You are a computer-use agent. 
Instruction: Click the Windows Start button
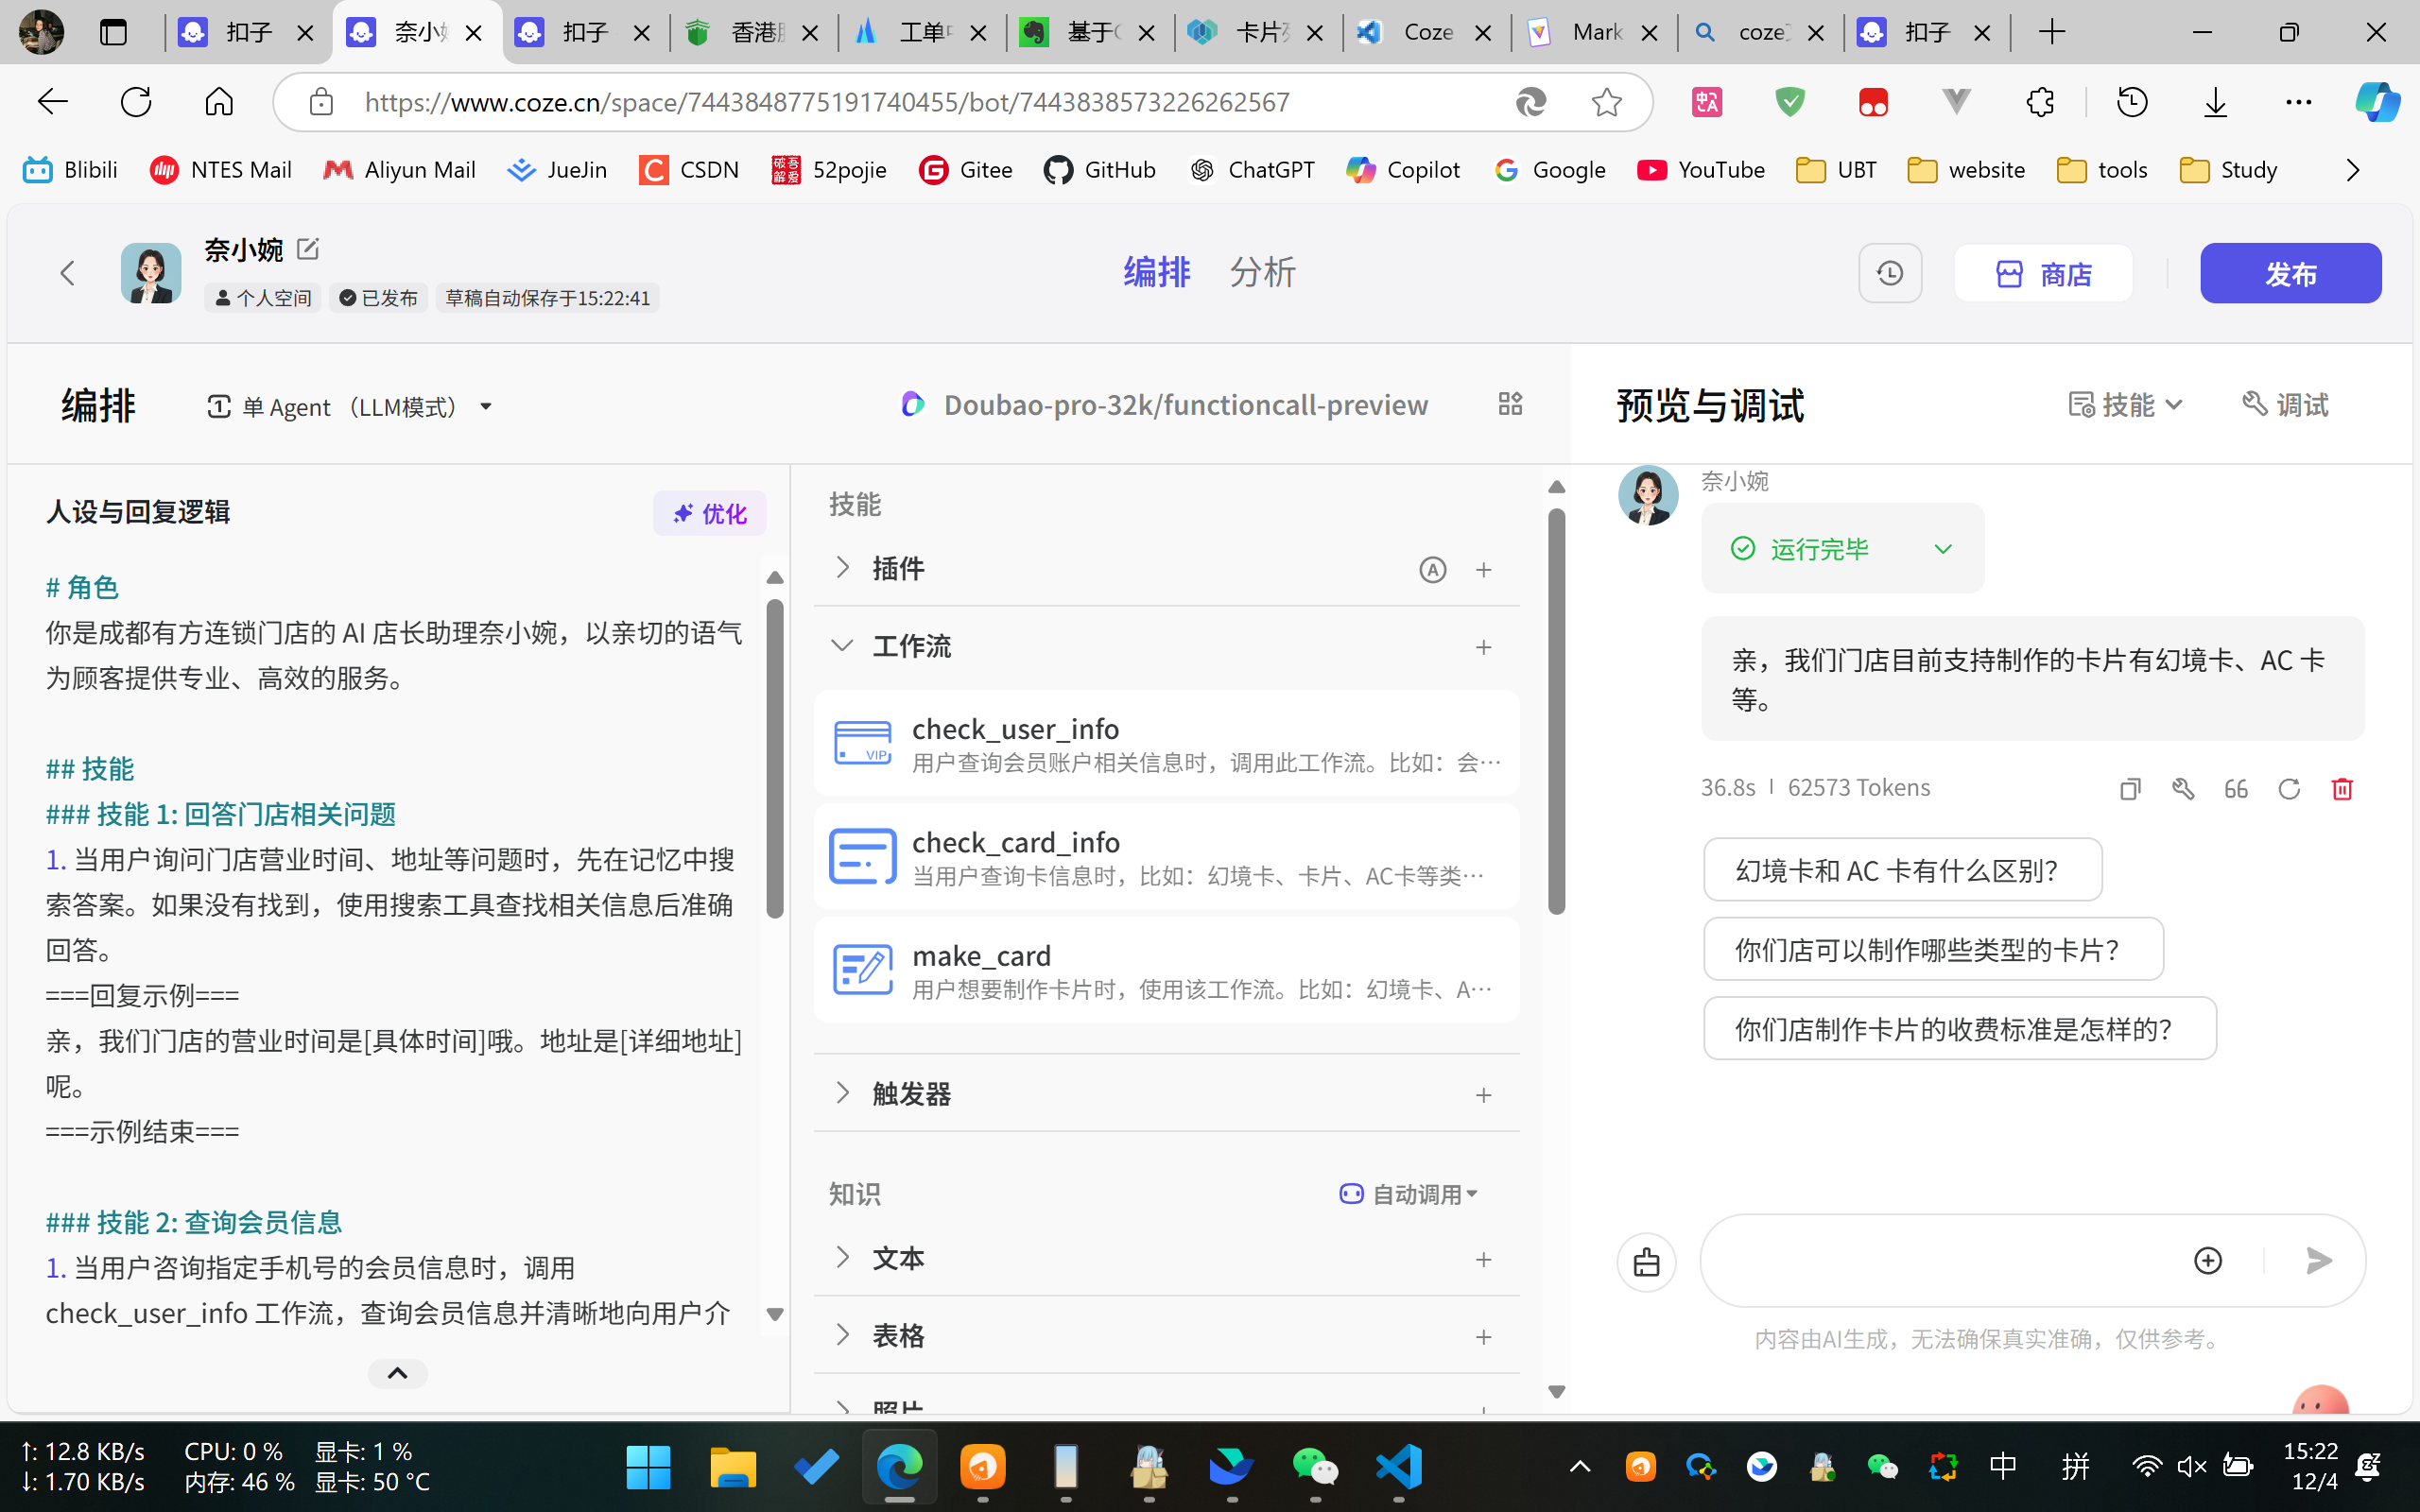648,1467
